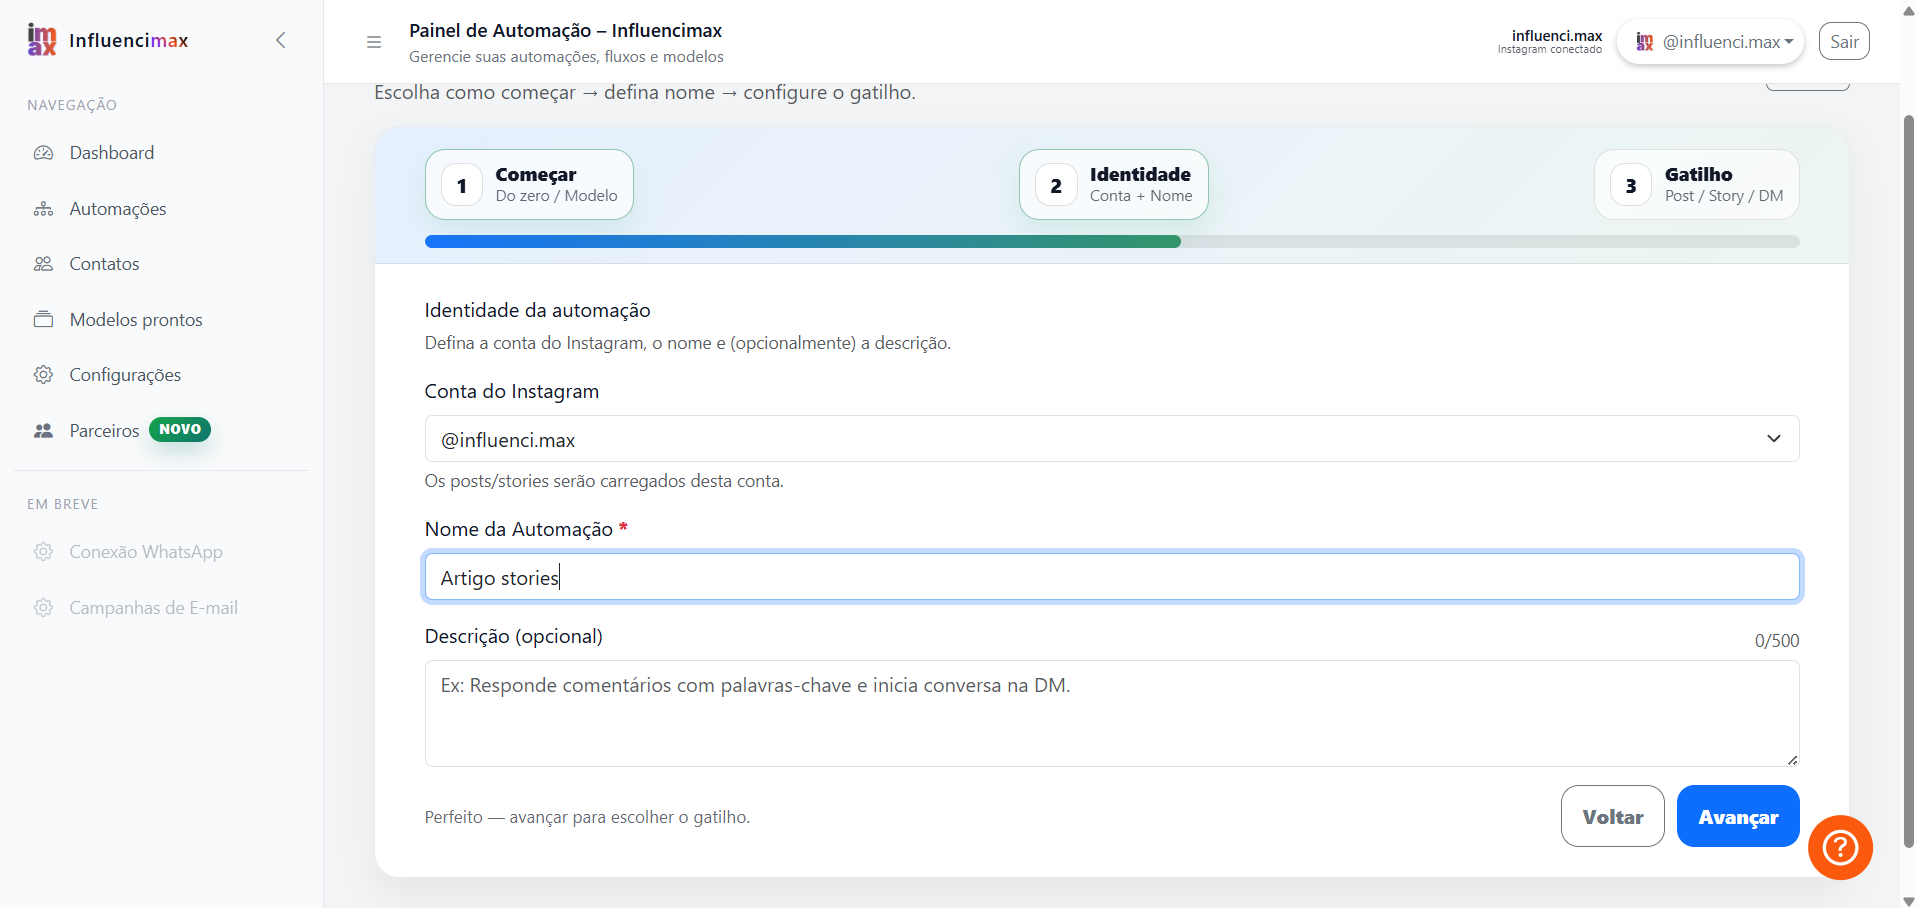Click the wizard progress bar
1917x908 pixels.
1112,241
